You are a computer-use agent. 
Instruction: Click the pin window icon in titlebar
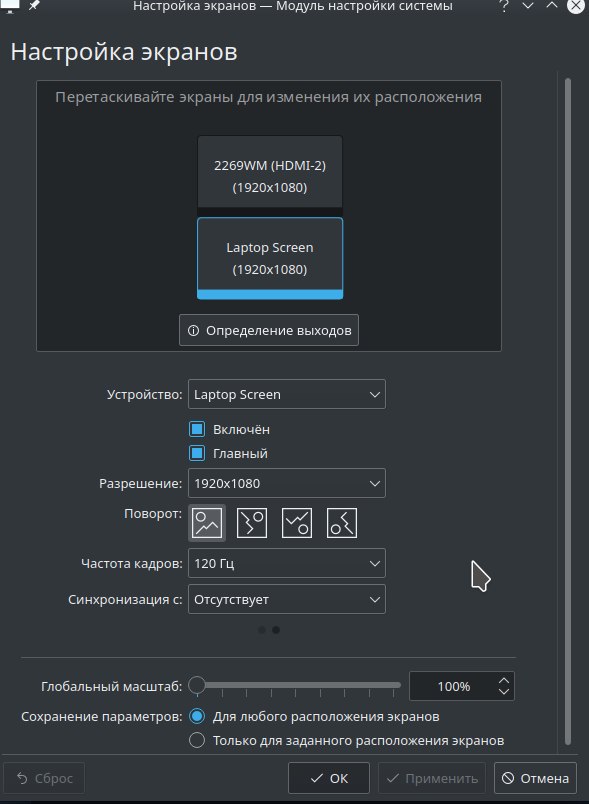[34, 6]
